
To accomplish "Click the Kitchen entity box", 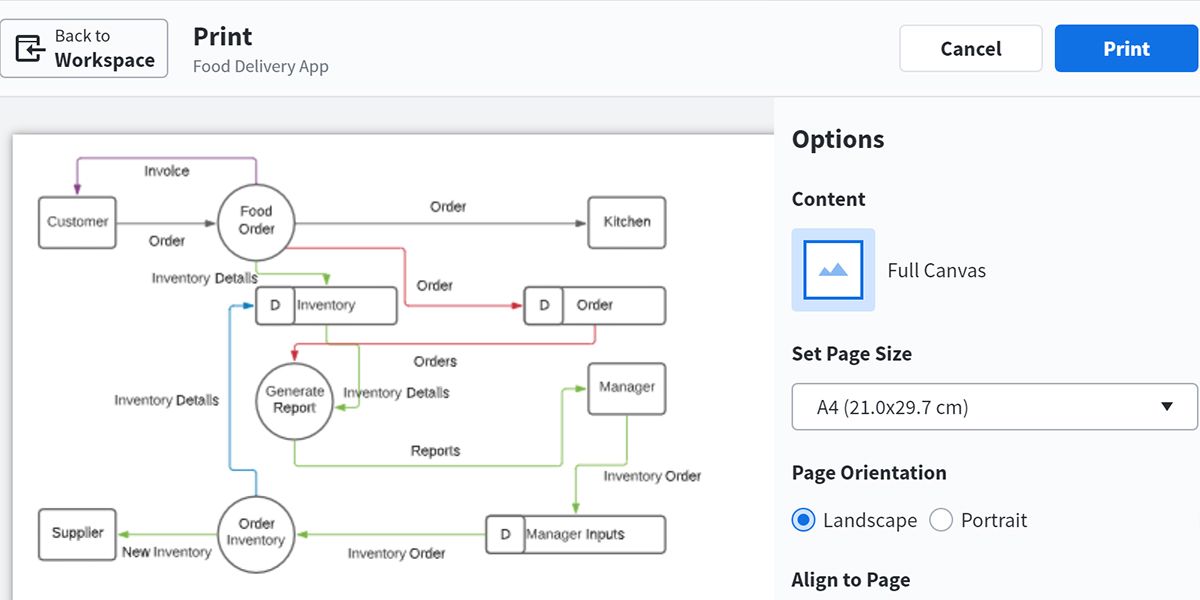I will click(627, 222).
